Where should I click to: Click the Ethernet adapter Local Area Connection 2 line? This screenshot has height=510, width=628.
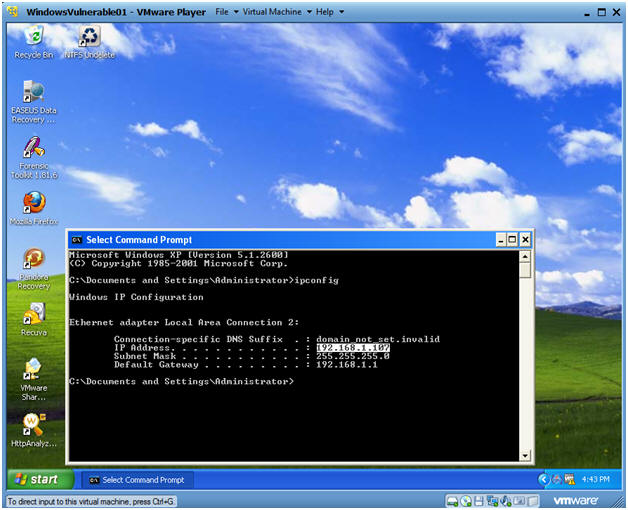[184, 323]
